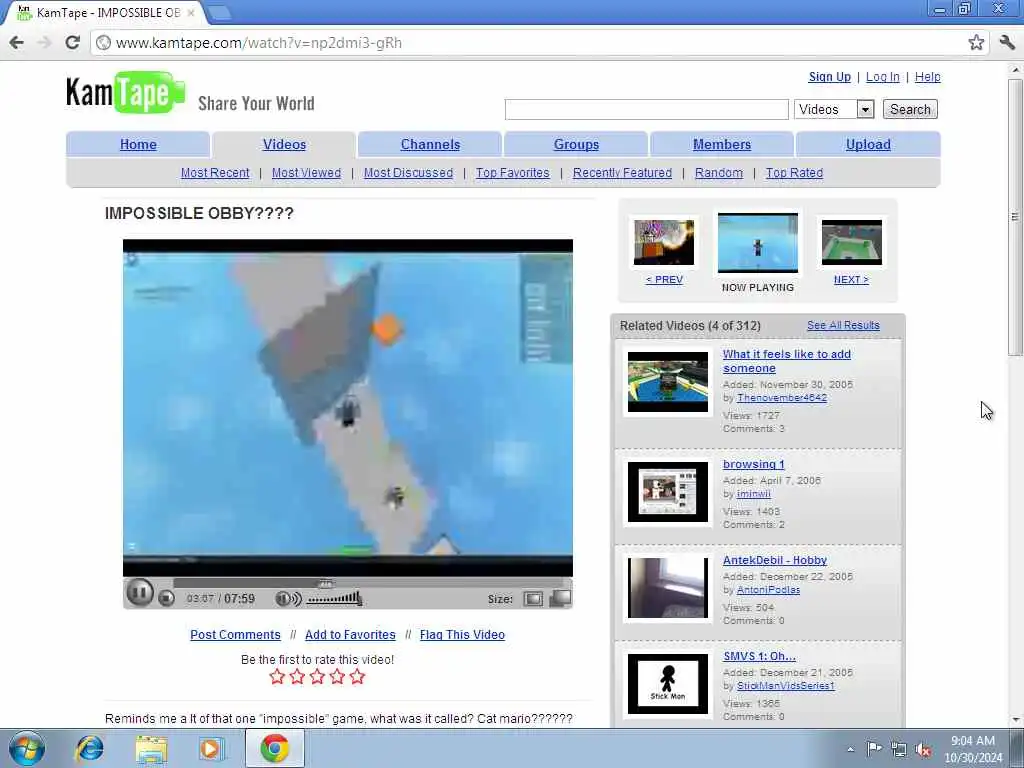Open Top Favorites videos

[513, 172]
